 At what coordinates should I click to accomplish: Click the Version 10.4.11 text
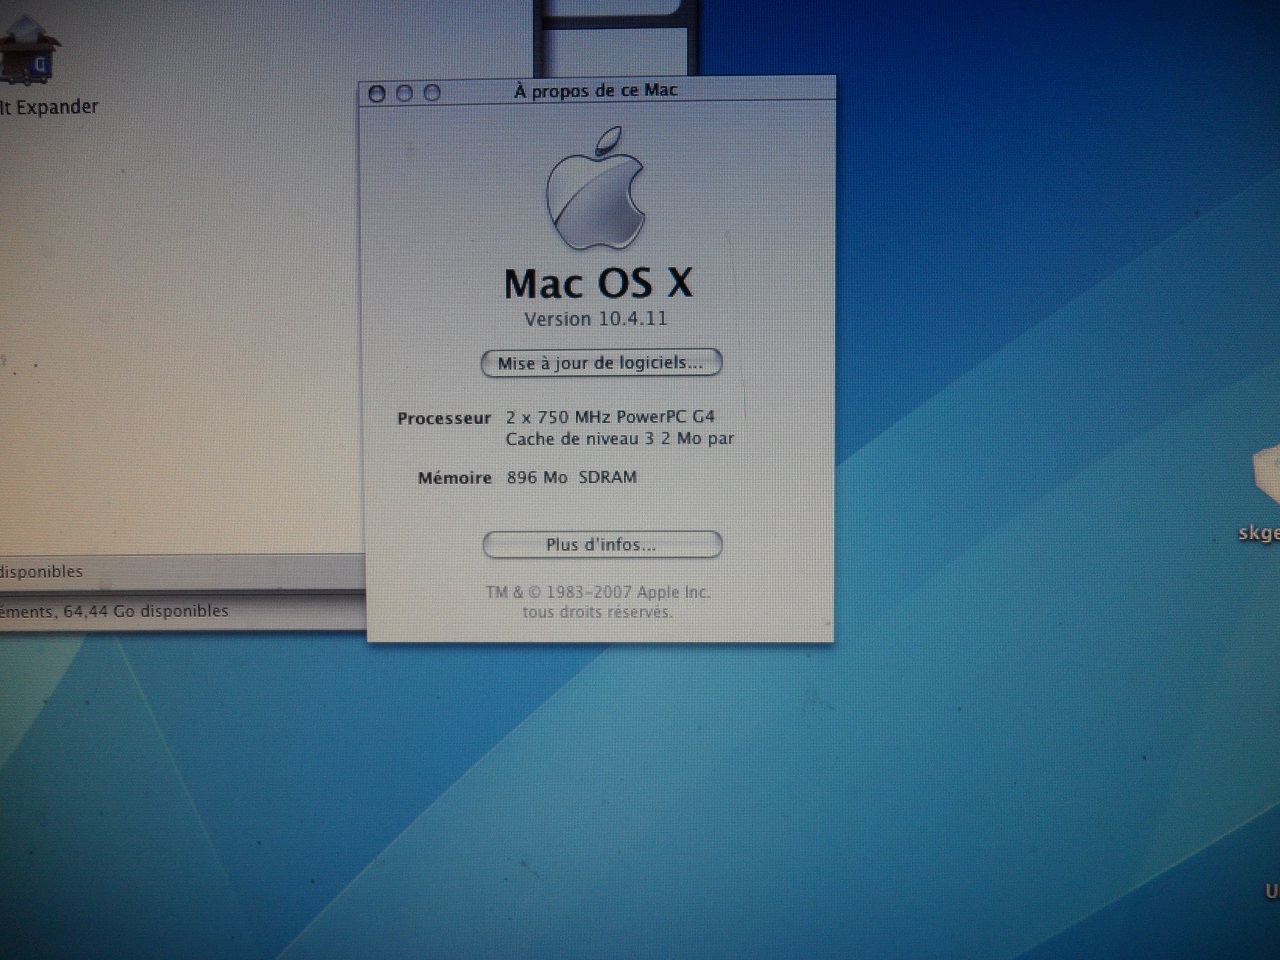coord(596,319)
